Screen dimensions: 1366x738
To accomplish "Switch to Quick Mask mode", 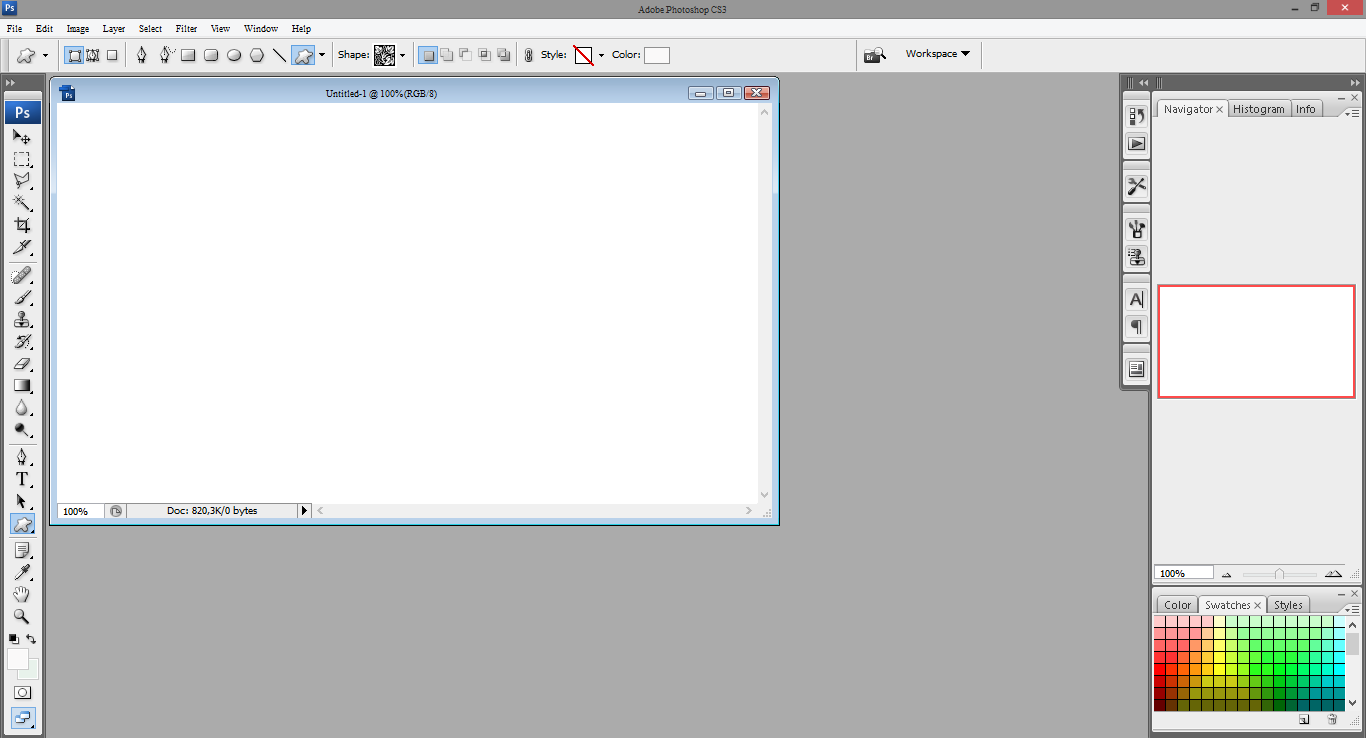I will point(22,692).
